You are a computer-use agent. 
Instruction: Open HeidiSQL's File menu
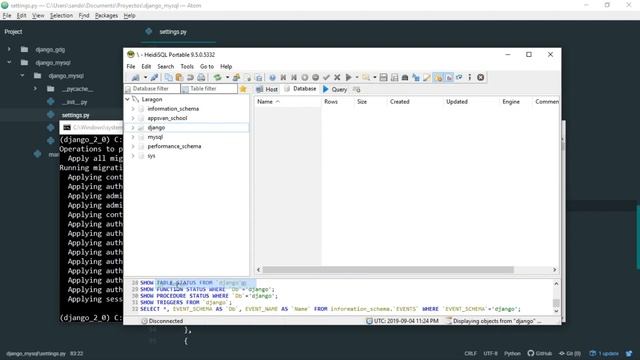(x=131, y=66)
